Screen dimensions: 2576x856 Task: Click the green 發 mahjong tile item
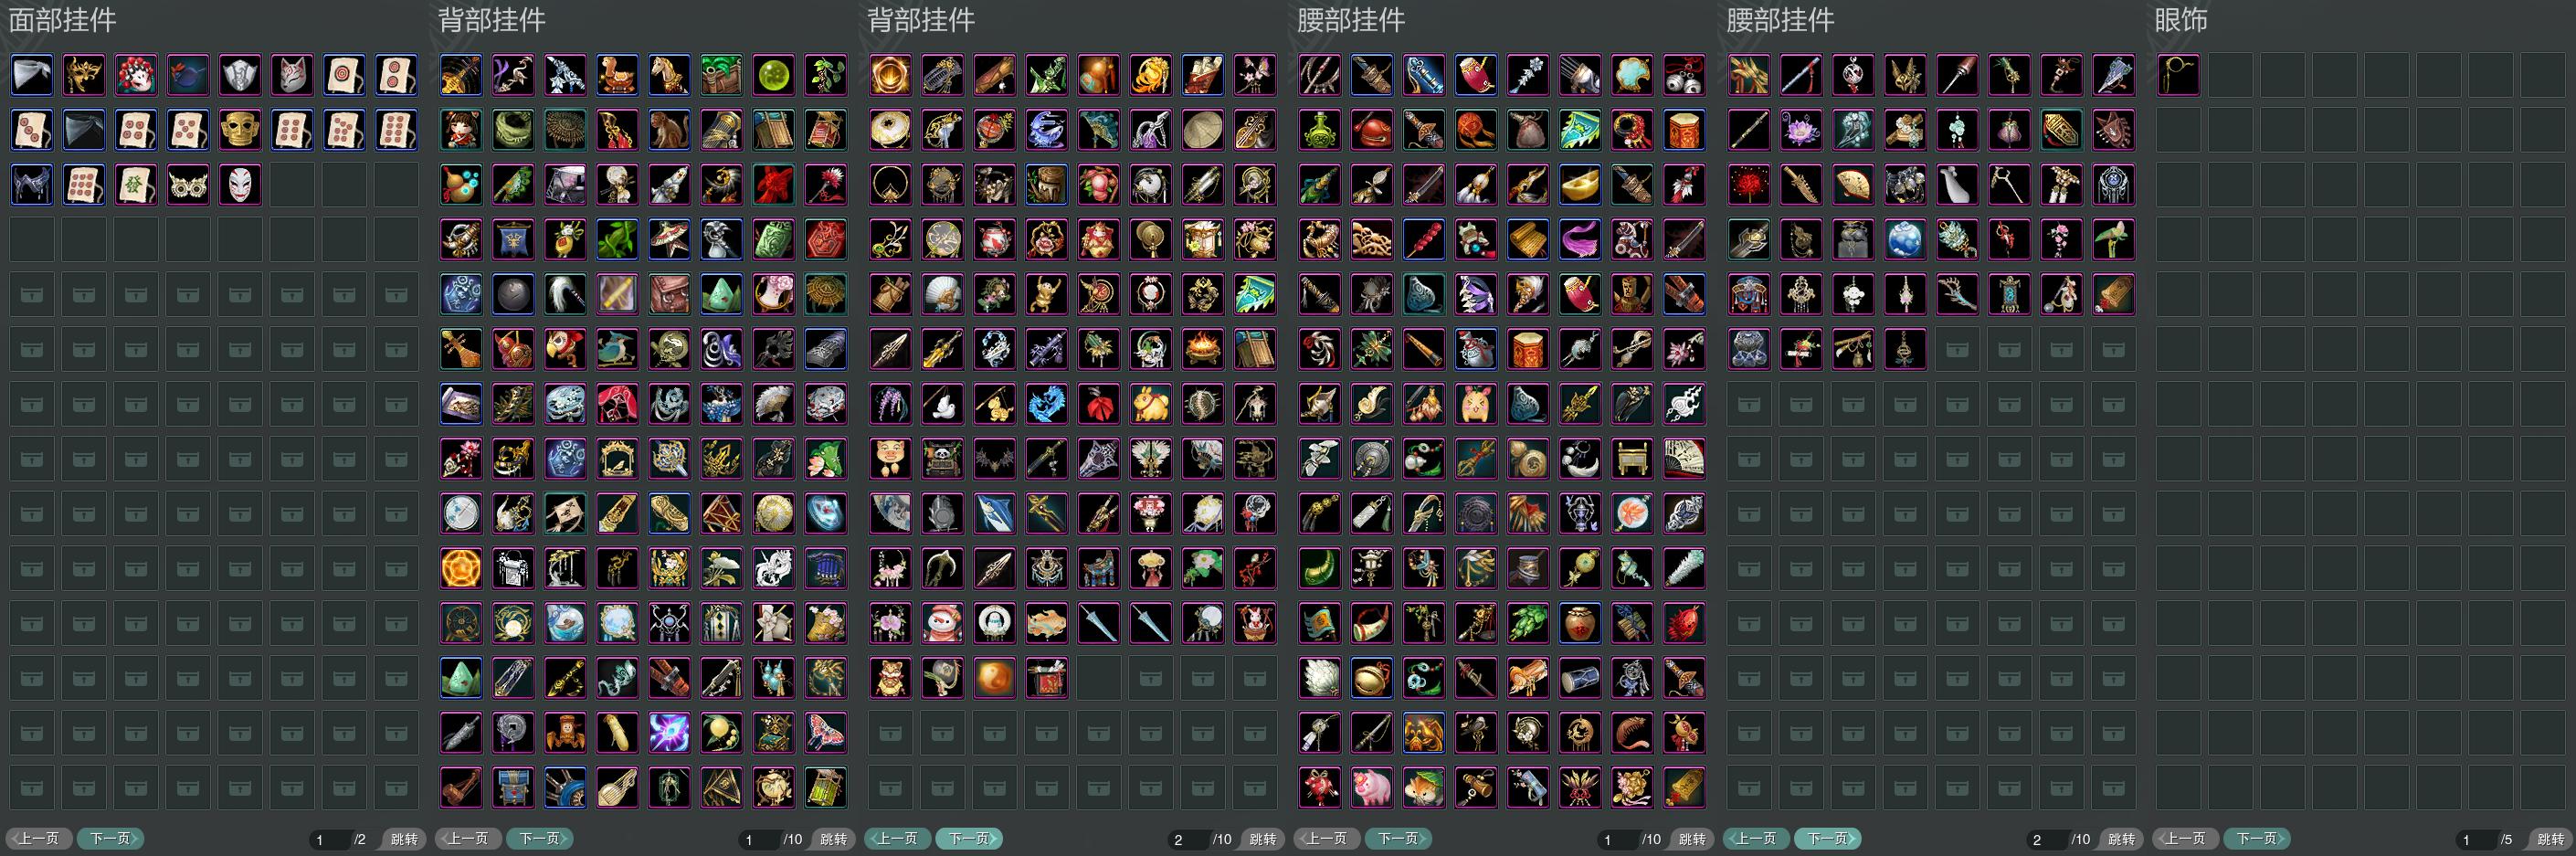coord(136,185)
